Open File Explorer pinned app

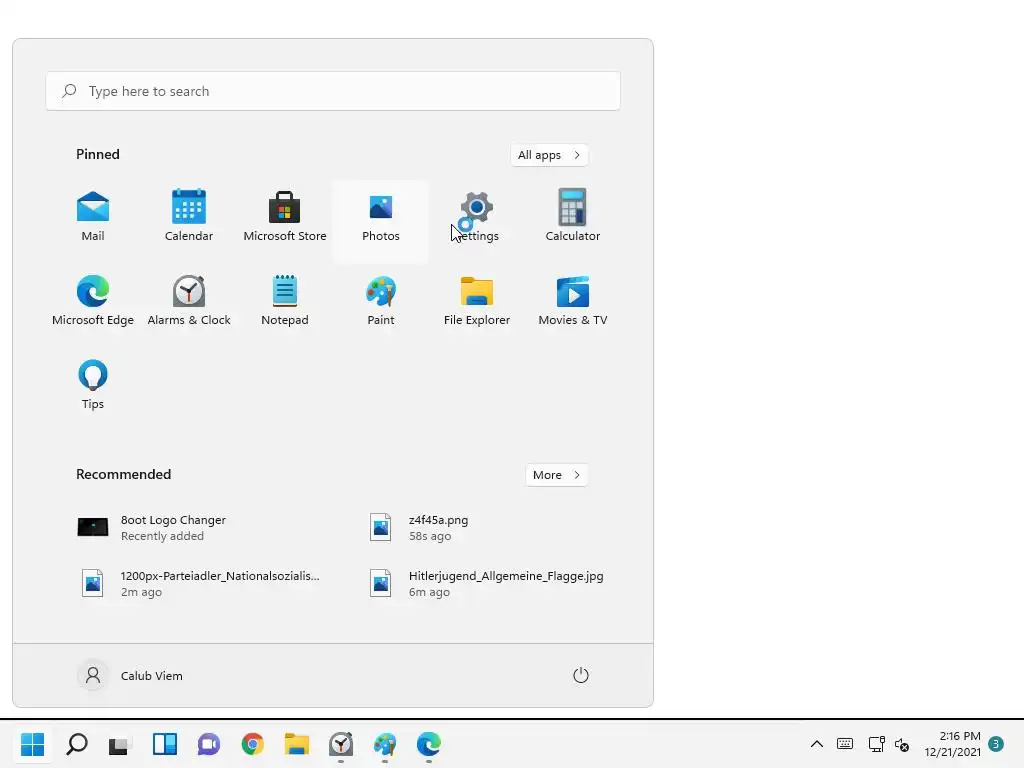point(477,302)
